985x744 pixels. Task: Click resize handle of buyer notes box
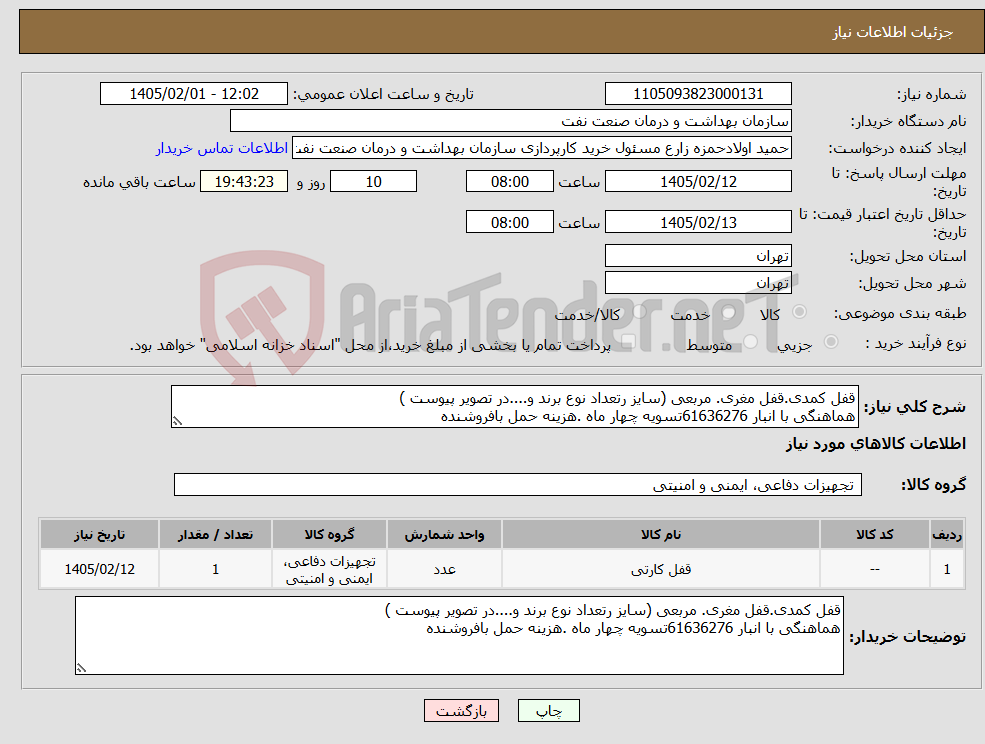point(81,669)
